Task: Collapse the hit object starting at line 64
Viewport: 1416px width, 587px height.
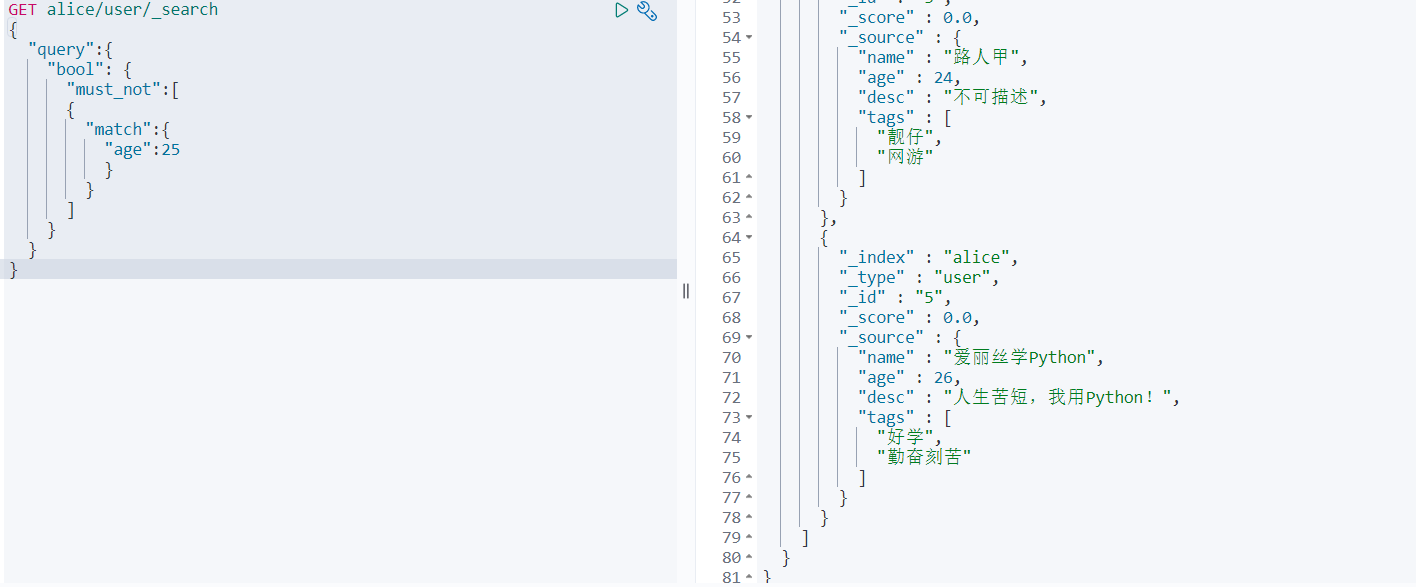Action: (x=749, y=238)
